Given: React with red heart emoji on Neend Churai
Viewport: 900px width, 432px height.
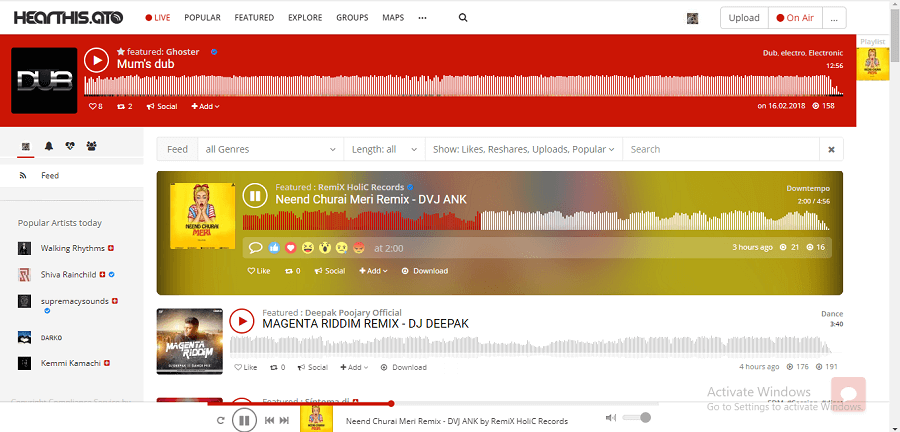Looking at the screenshot, I should [291, 248].
